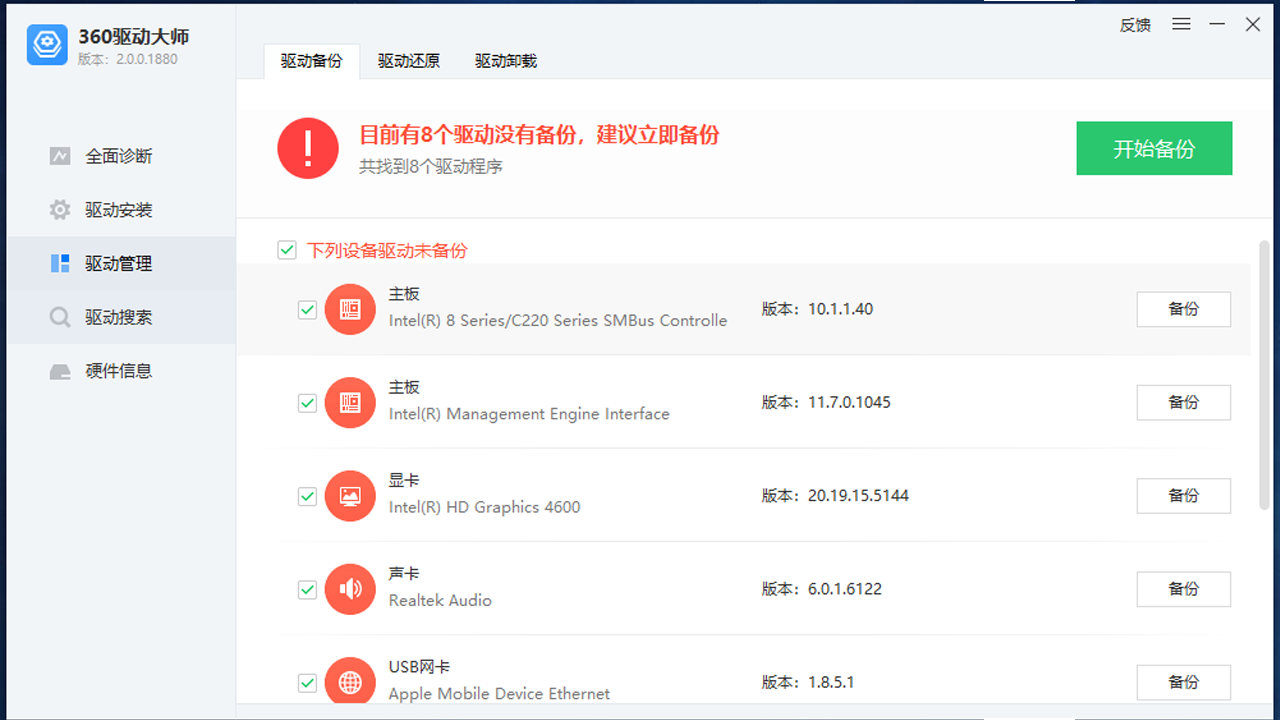Uncheck Intel Management Engine Interface driver
This screenshot has width=1280, height=720.
307,403
